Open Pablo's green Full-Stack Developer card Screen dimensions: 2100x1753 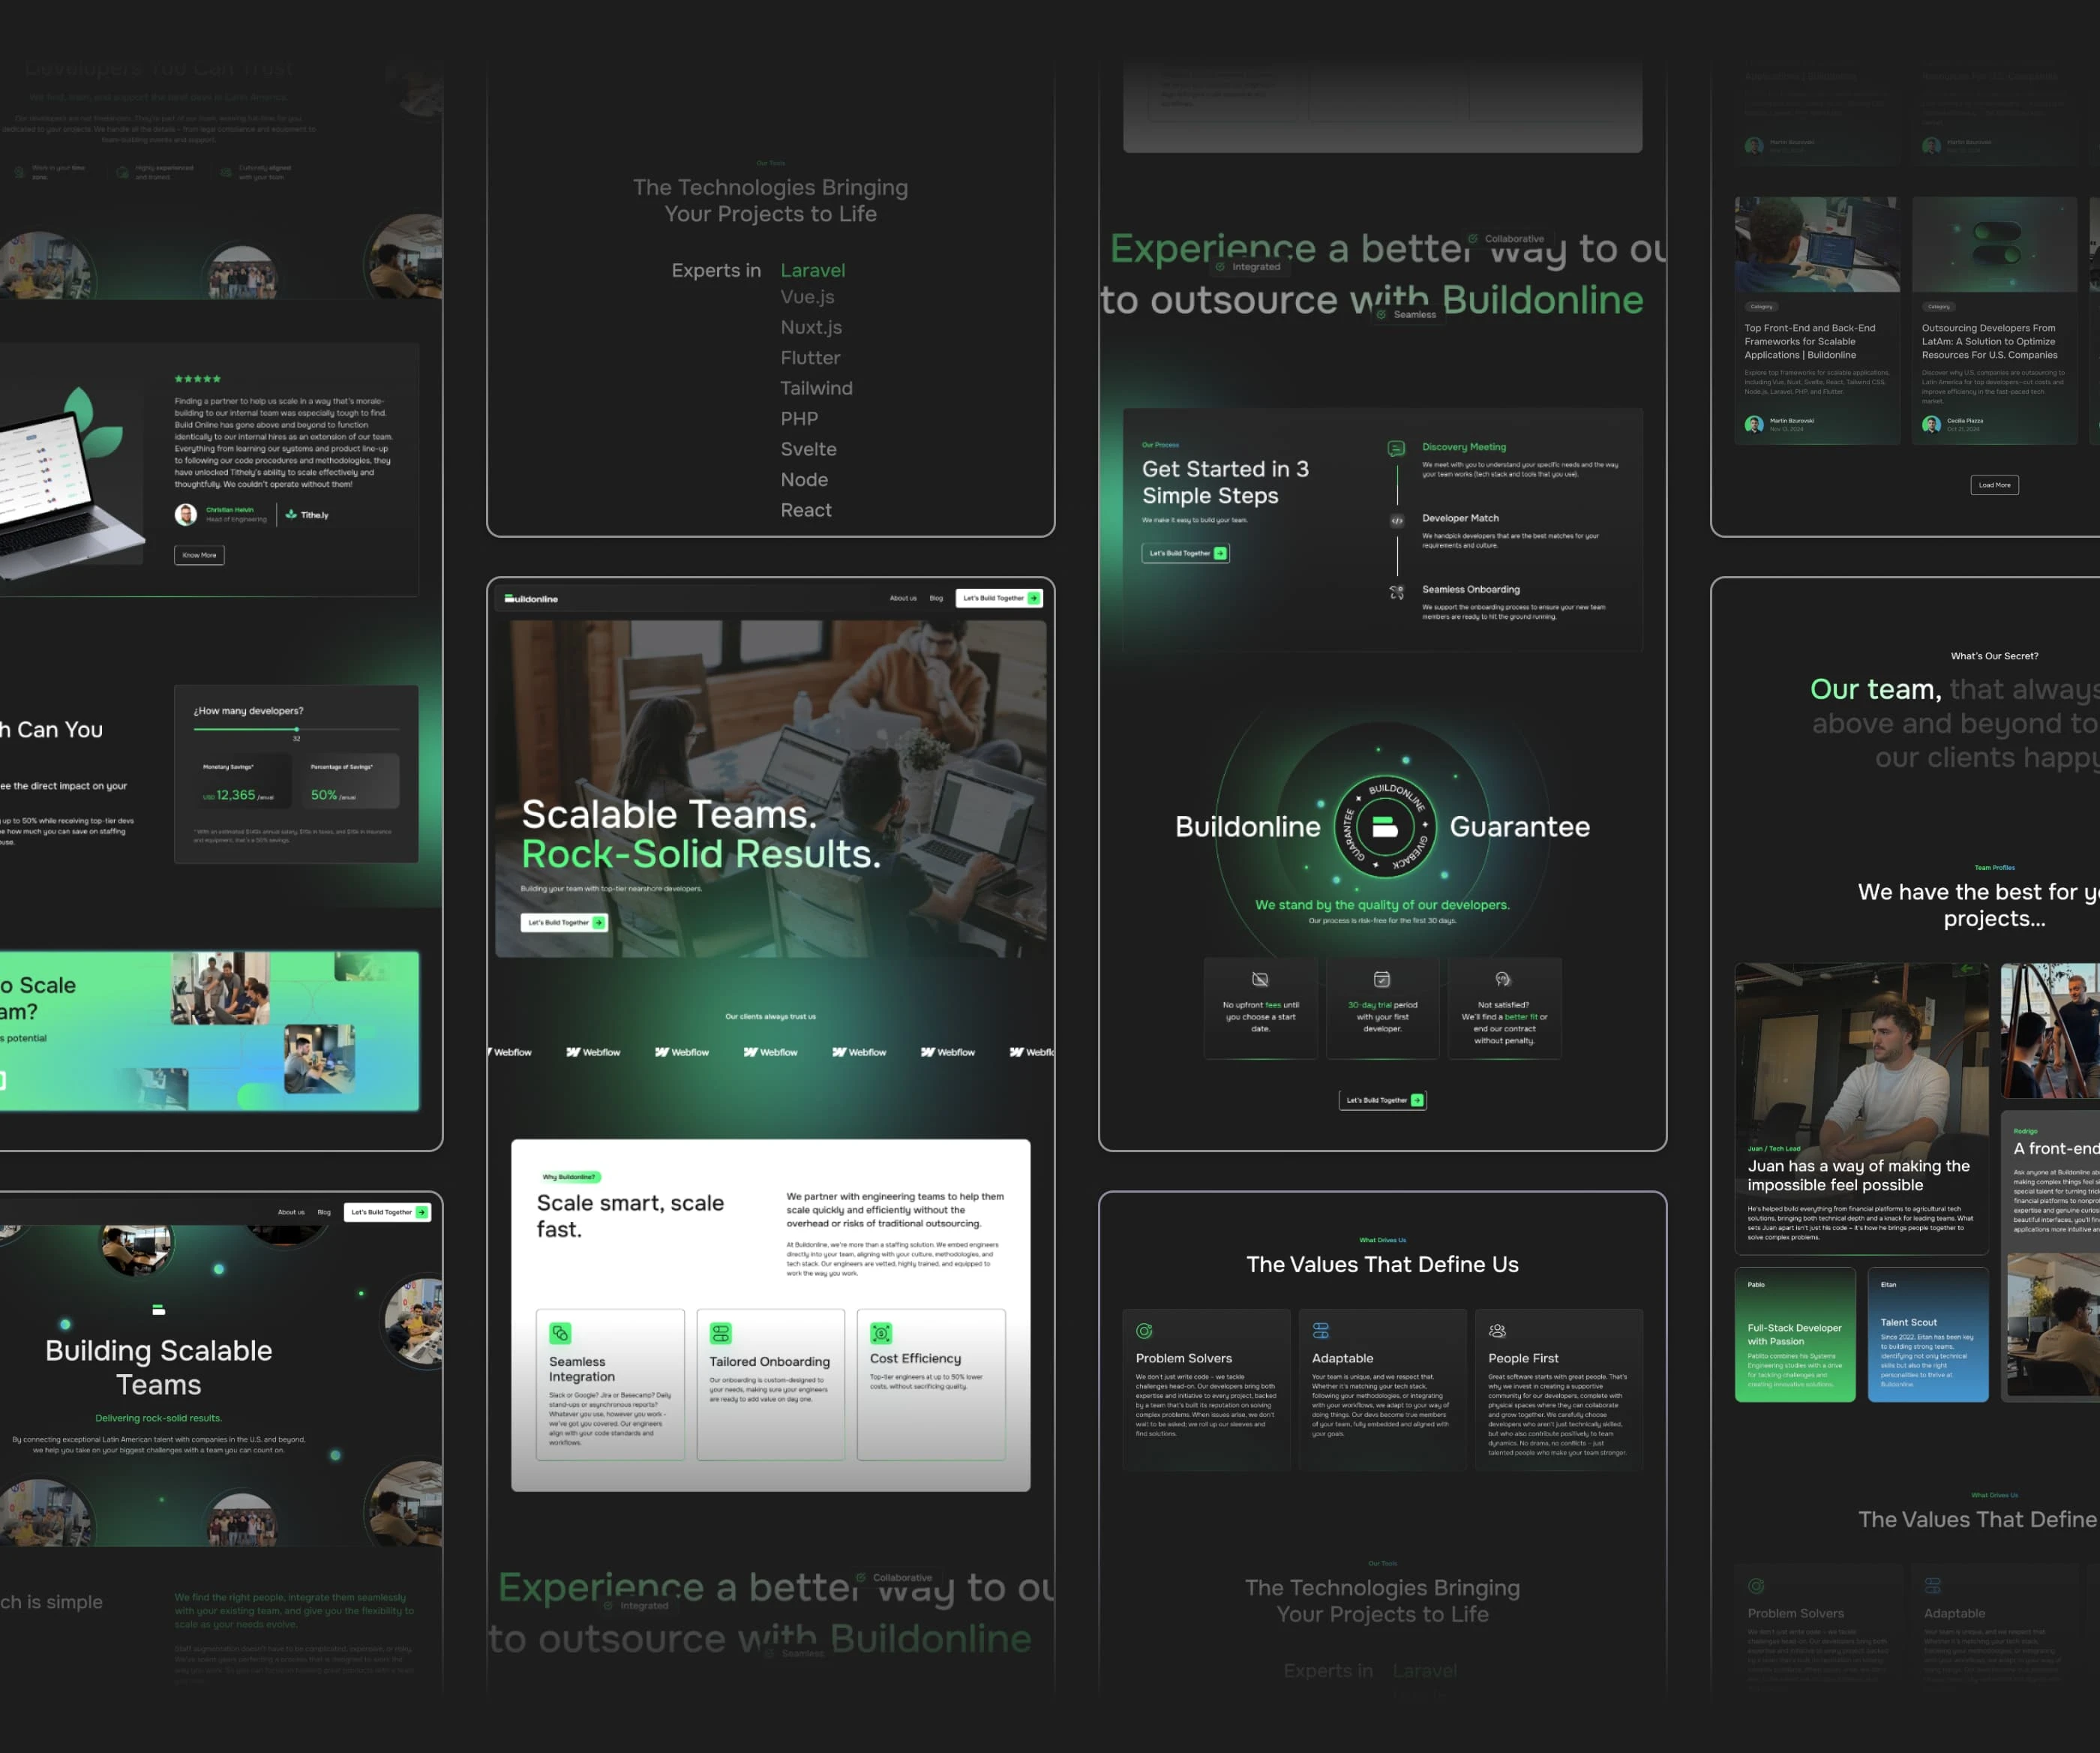point(1795,1335)
